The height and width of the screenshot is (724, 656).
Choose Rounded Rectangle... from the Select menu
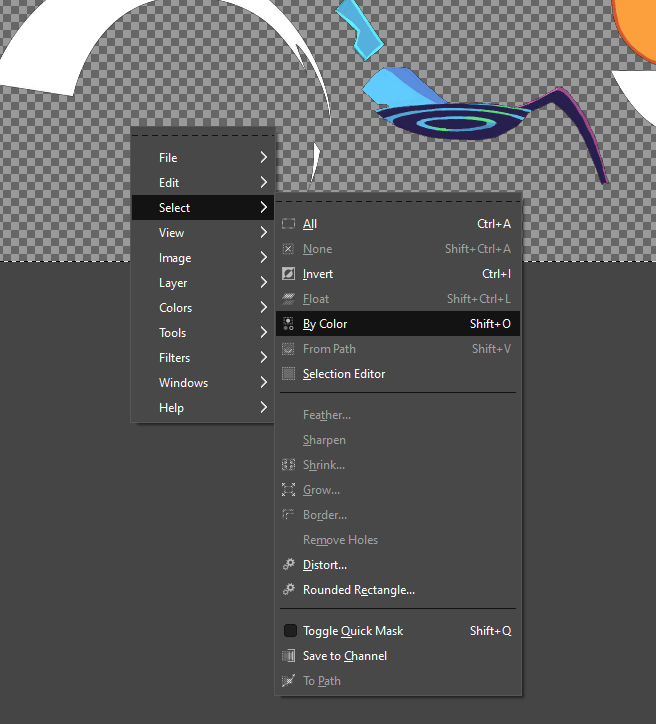point(358,590)
